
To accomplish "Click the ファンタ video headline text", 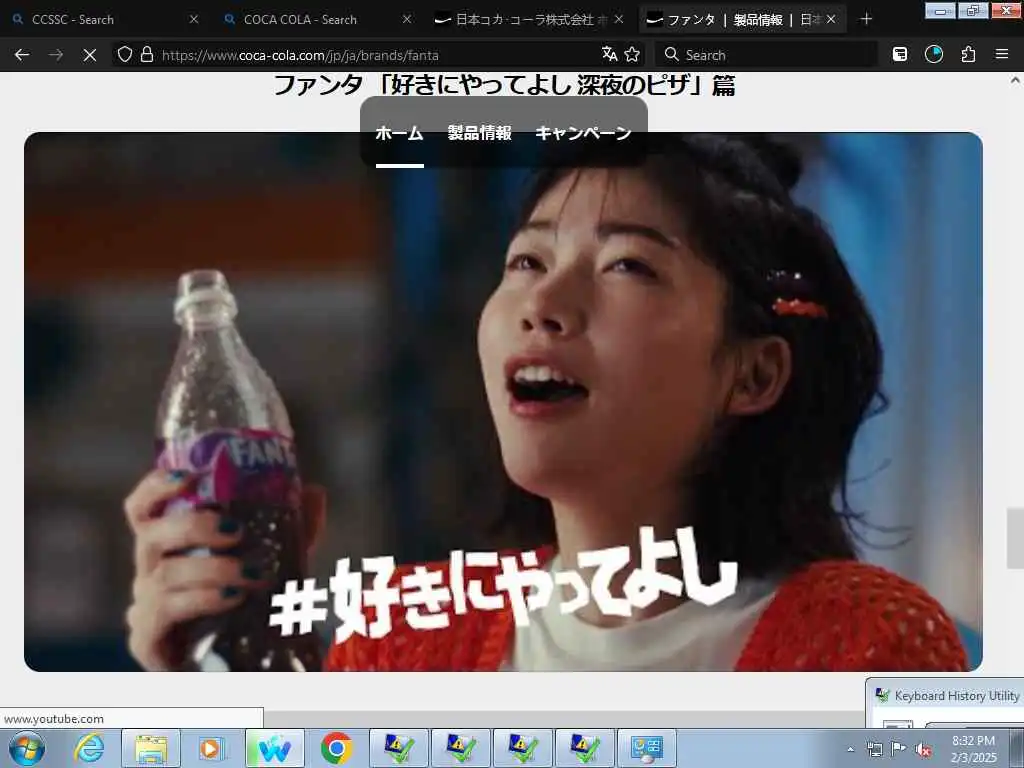I will tap(504, 85).
